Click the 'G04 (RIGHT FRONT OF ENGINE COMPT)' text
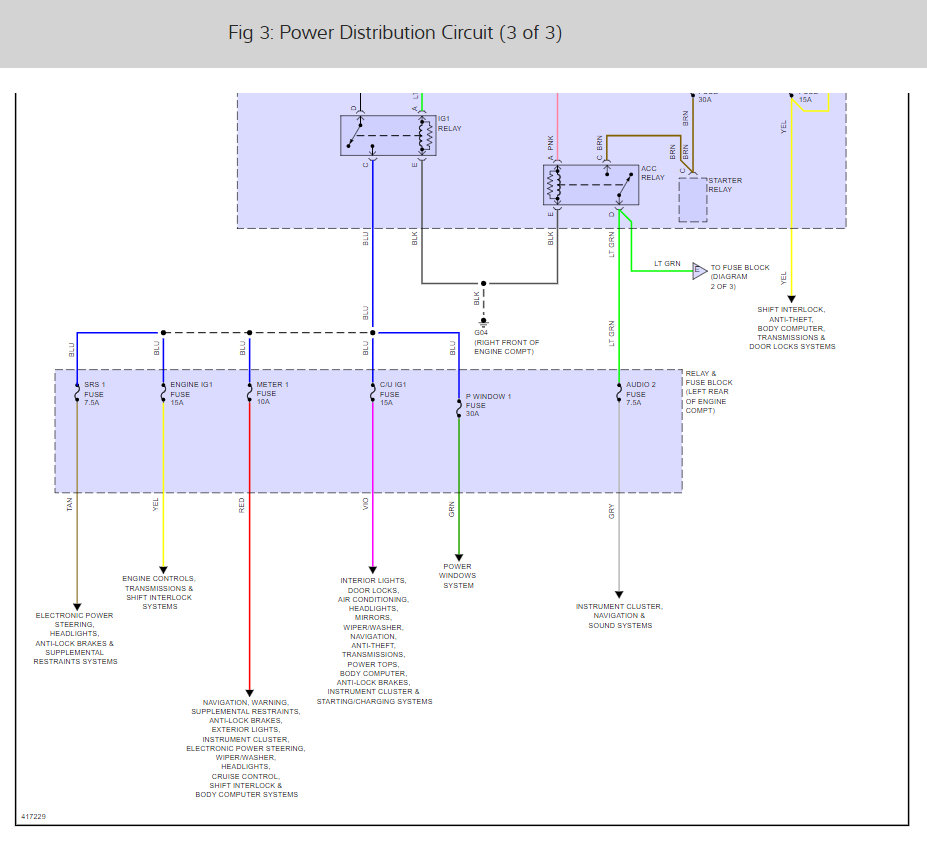This screenshot has height=843, width=927. point(507,342)
